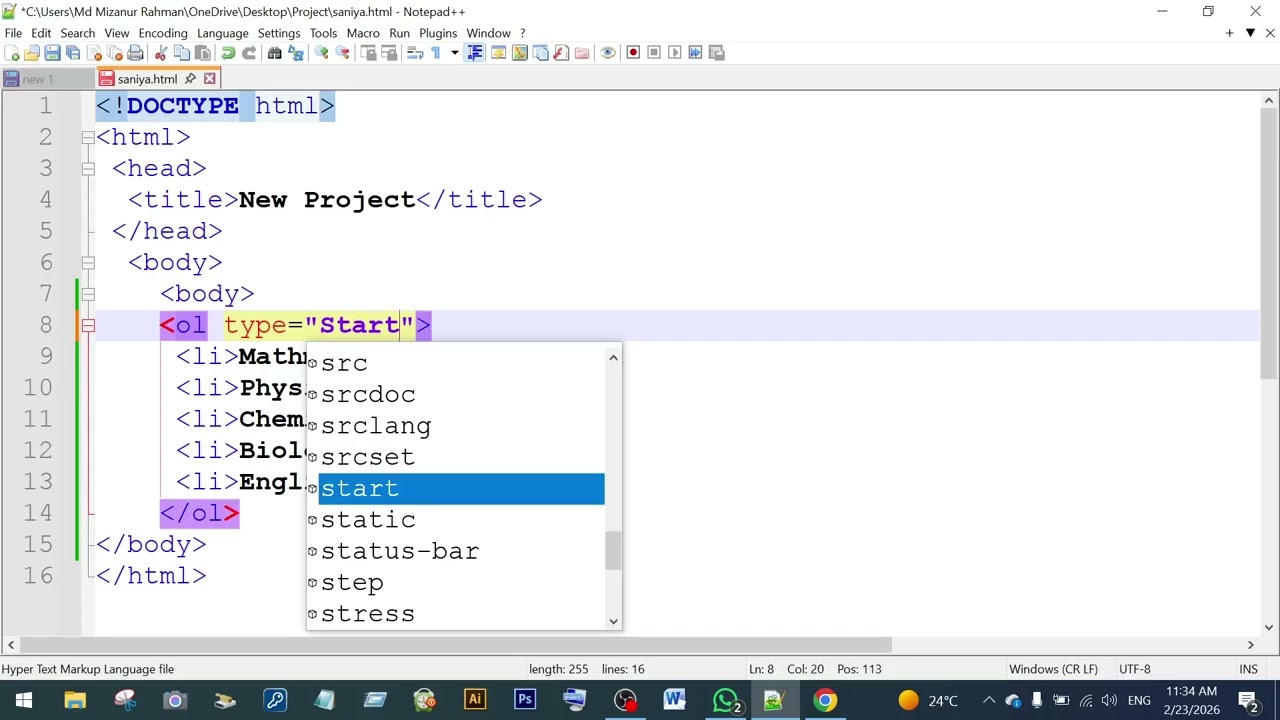Image resolution: width=1280 pixels, height=720 pixels.
Task: Pin the saniya.html tab
Action: [190, 79]
